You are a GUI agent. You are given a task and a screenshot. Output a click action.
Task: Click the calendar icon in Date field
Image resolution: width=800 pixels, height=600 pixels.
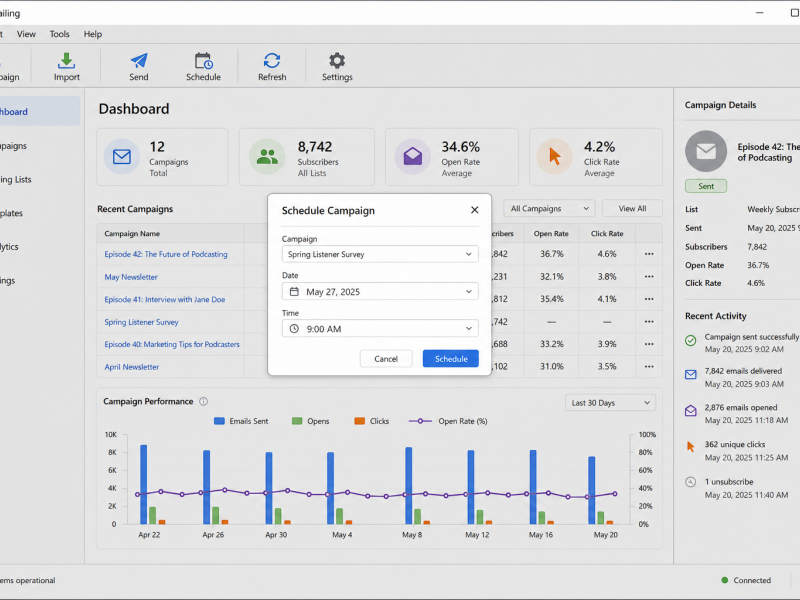tap(294, 291)
